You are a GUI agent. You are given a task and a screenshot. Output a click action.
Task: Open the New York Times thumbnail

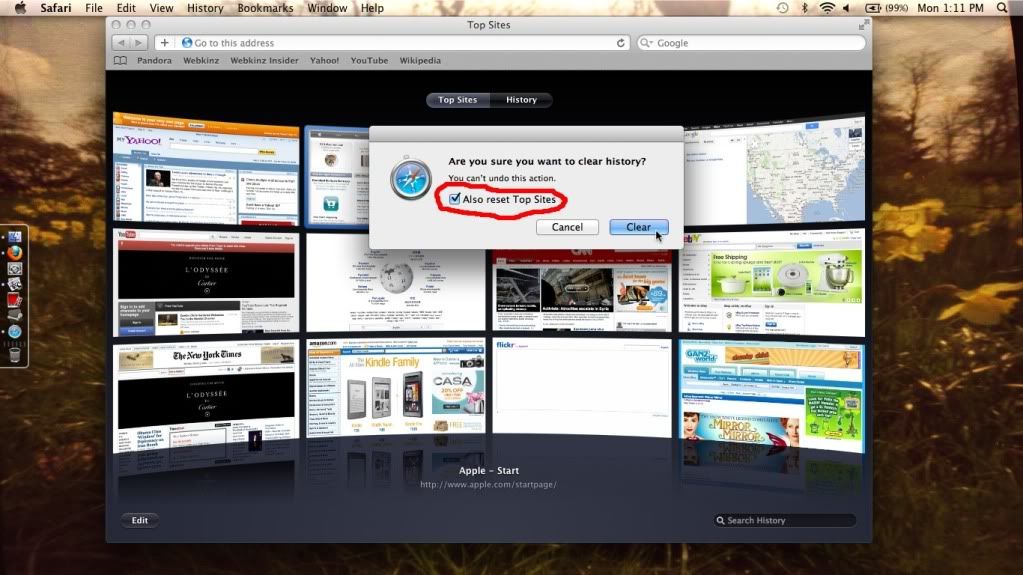206,396
